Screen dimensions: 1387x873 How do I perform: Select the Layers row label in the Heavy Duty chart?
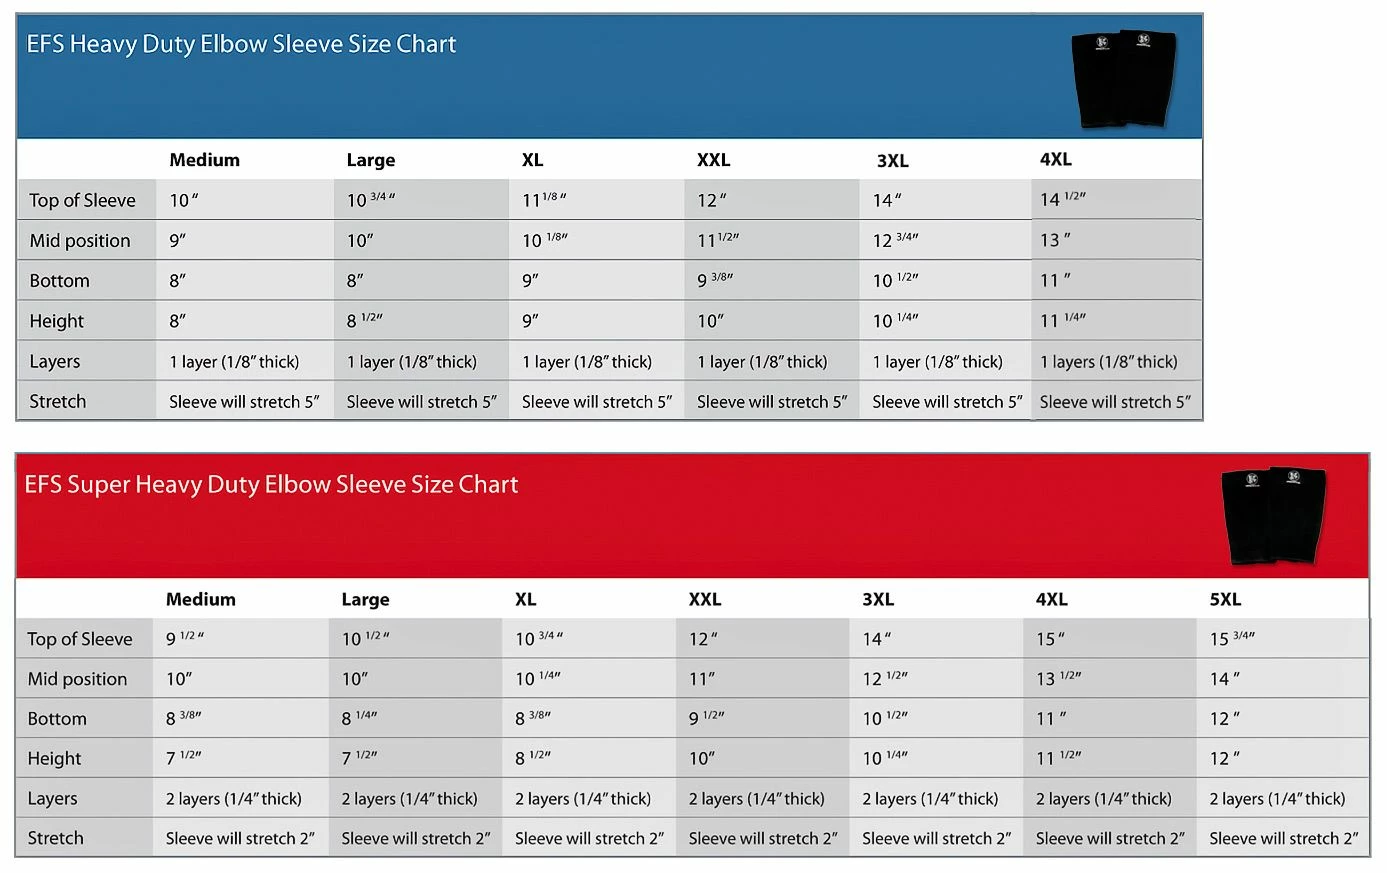pos(54,361)
